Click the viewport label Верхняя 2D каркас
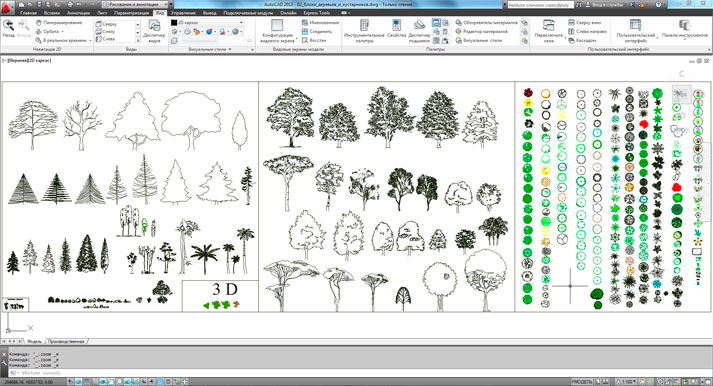 coord(26,60)
